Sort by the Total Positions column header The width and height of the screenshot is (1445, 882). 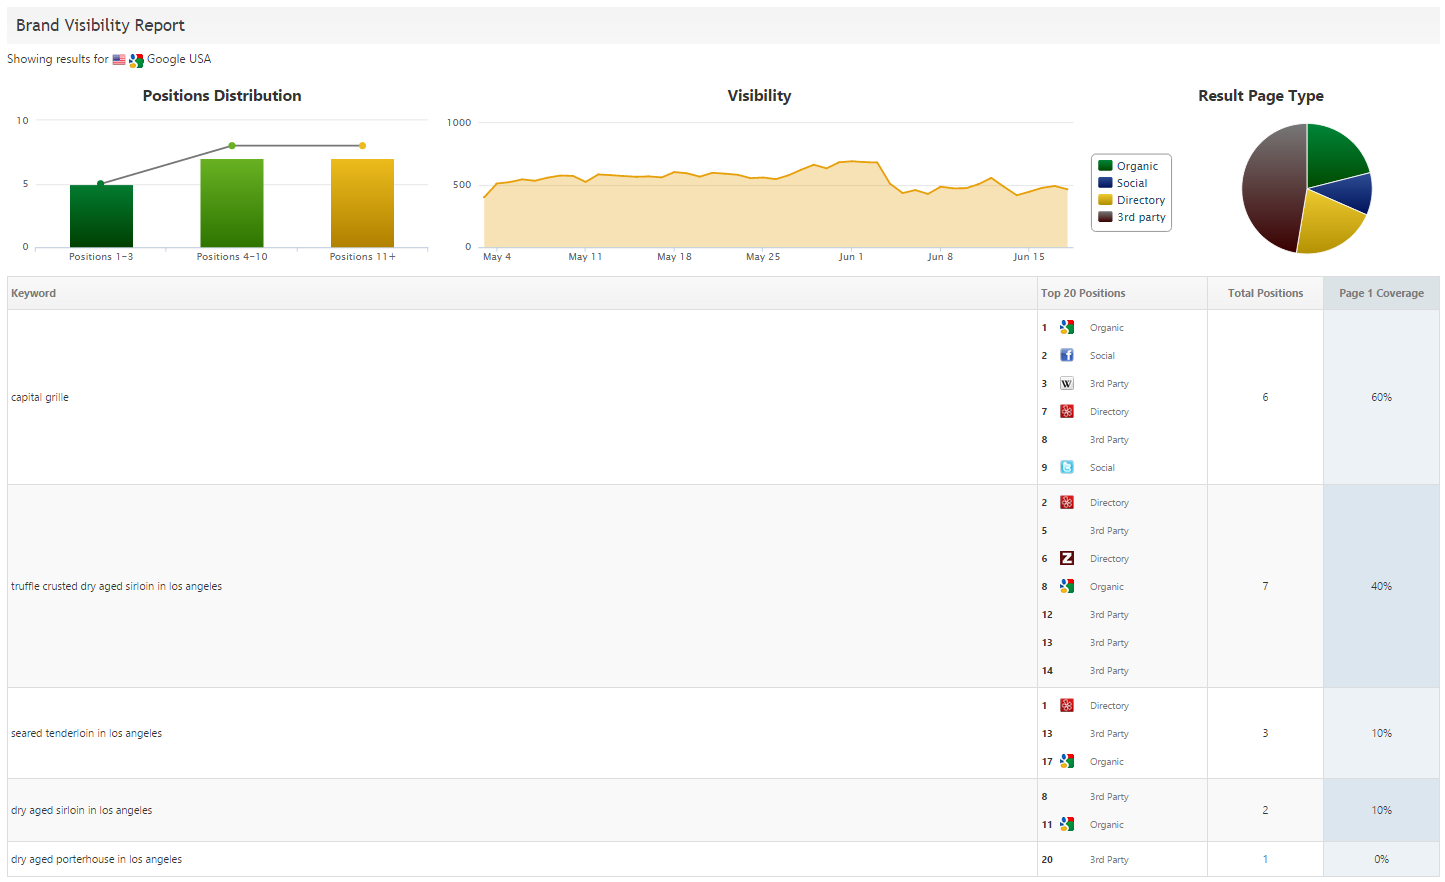click(1265, 293)
